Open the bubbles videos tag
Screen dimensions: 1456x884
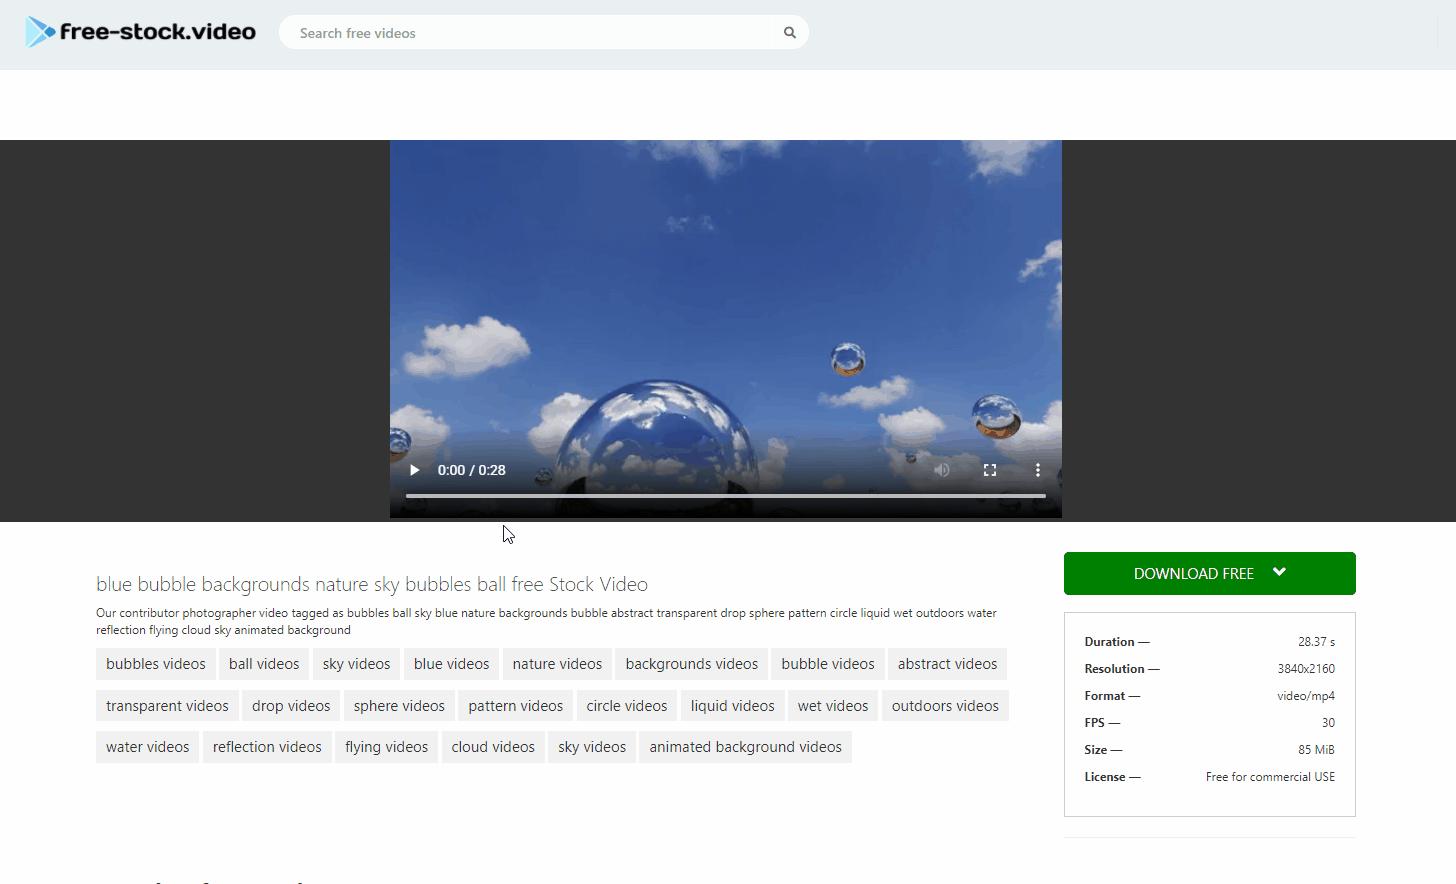tap(156, 664)
